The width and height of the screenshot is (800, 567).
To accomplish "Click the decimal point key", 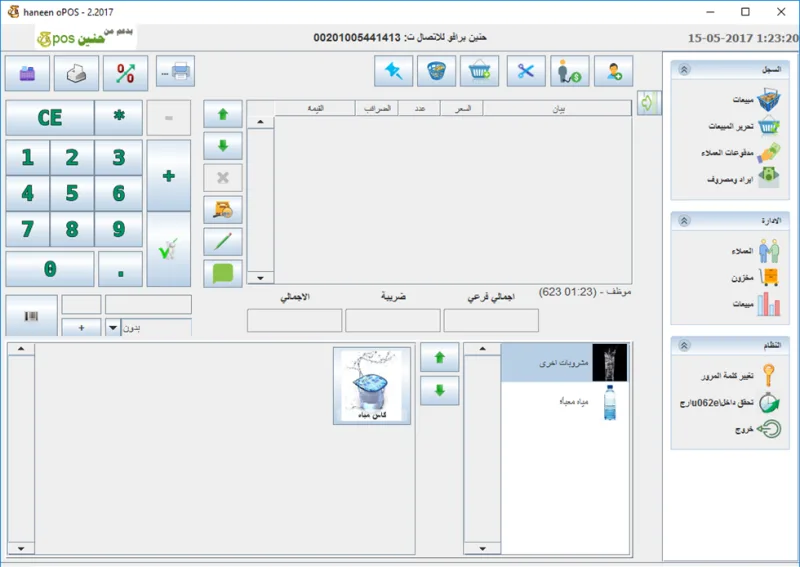I will click(x=120, y=269).
